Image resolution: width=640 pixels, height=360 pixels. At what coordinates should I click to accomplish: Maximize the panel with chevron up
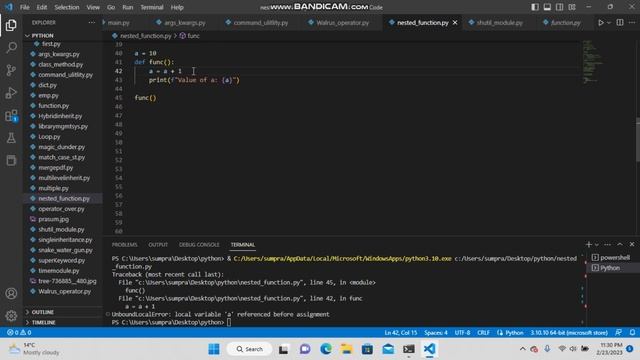coord(620,244)
